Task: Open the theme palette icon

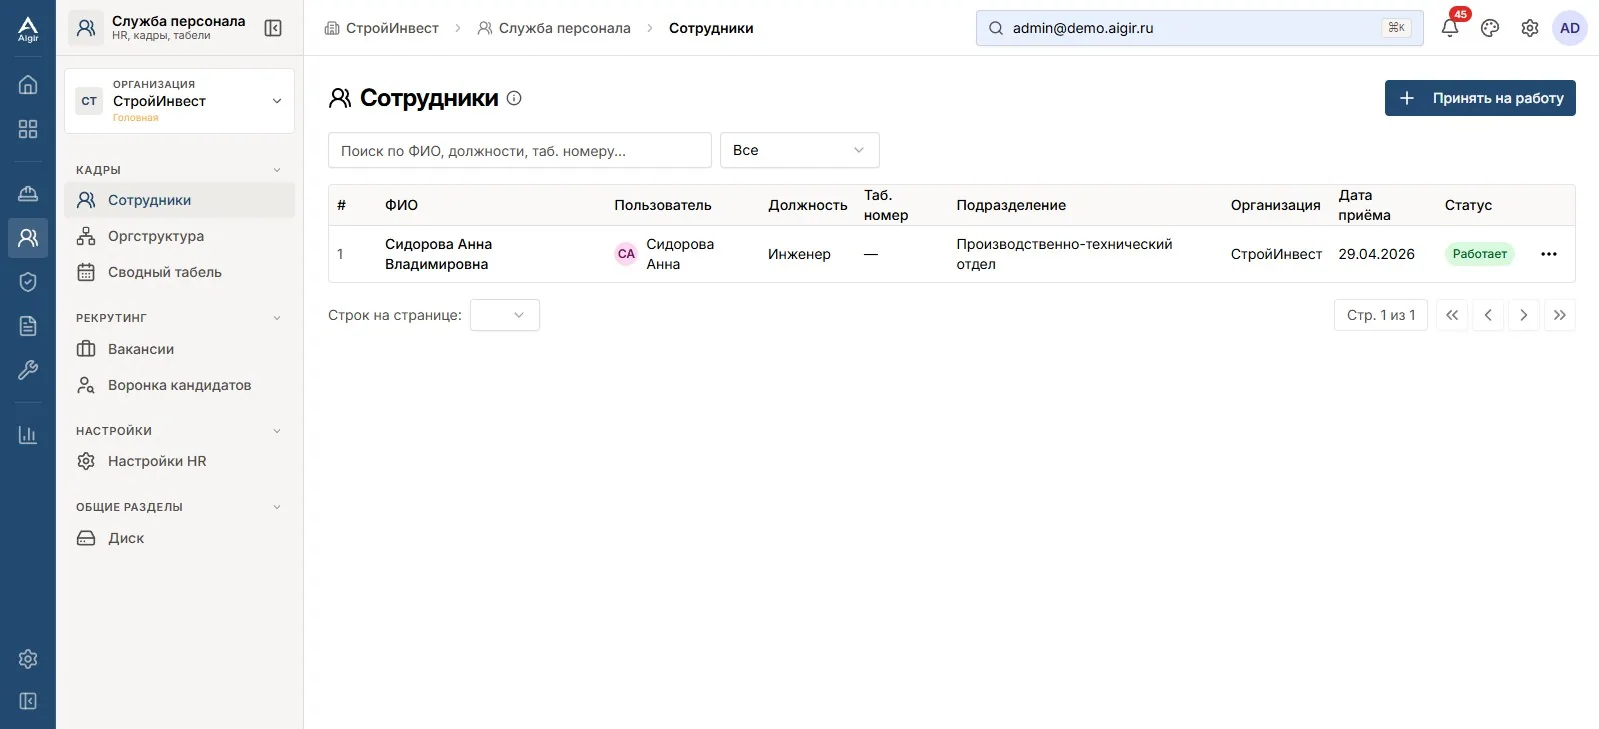Action: point(1490,28)
